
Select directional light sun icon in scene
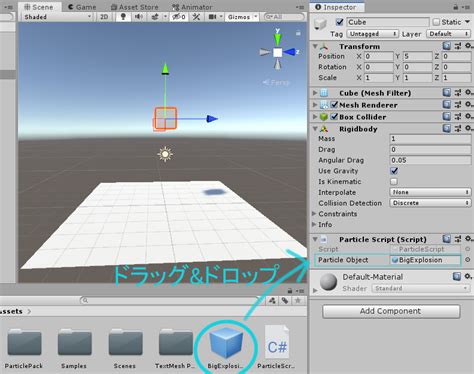[x=165, y=154]
